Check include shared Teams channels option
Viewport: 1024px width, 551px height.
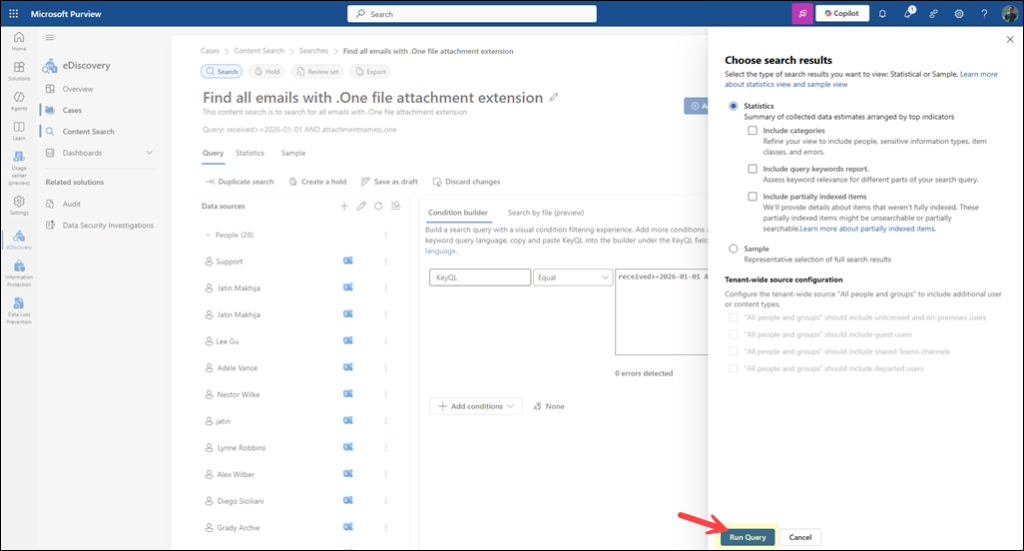pos(733,351)
